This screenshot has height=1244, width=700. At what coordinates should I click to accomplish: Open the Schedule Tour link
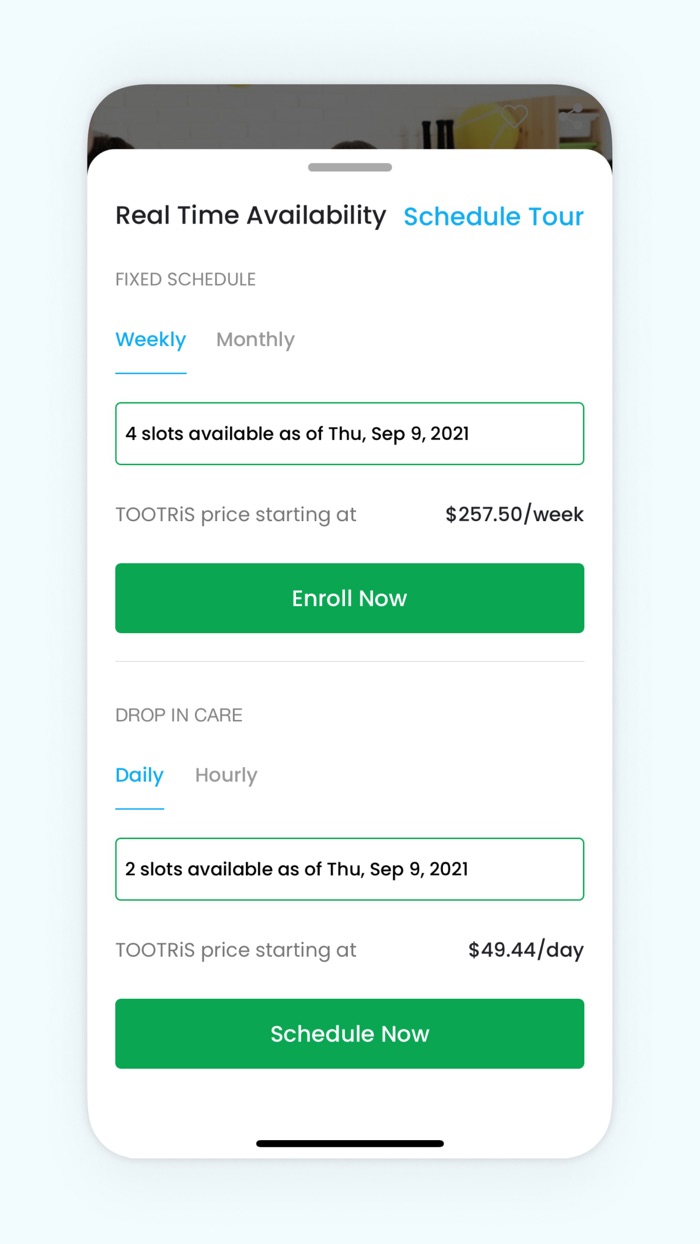pyautogui.click(x=493, y=216)
